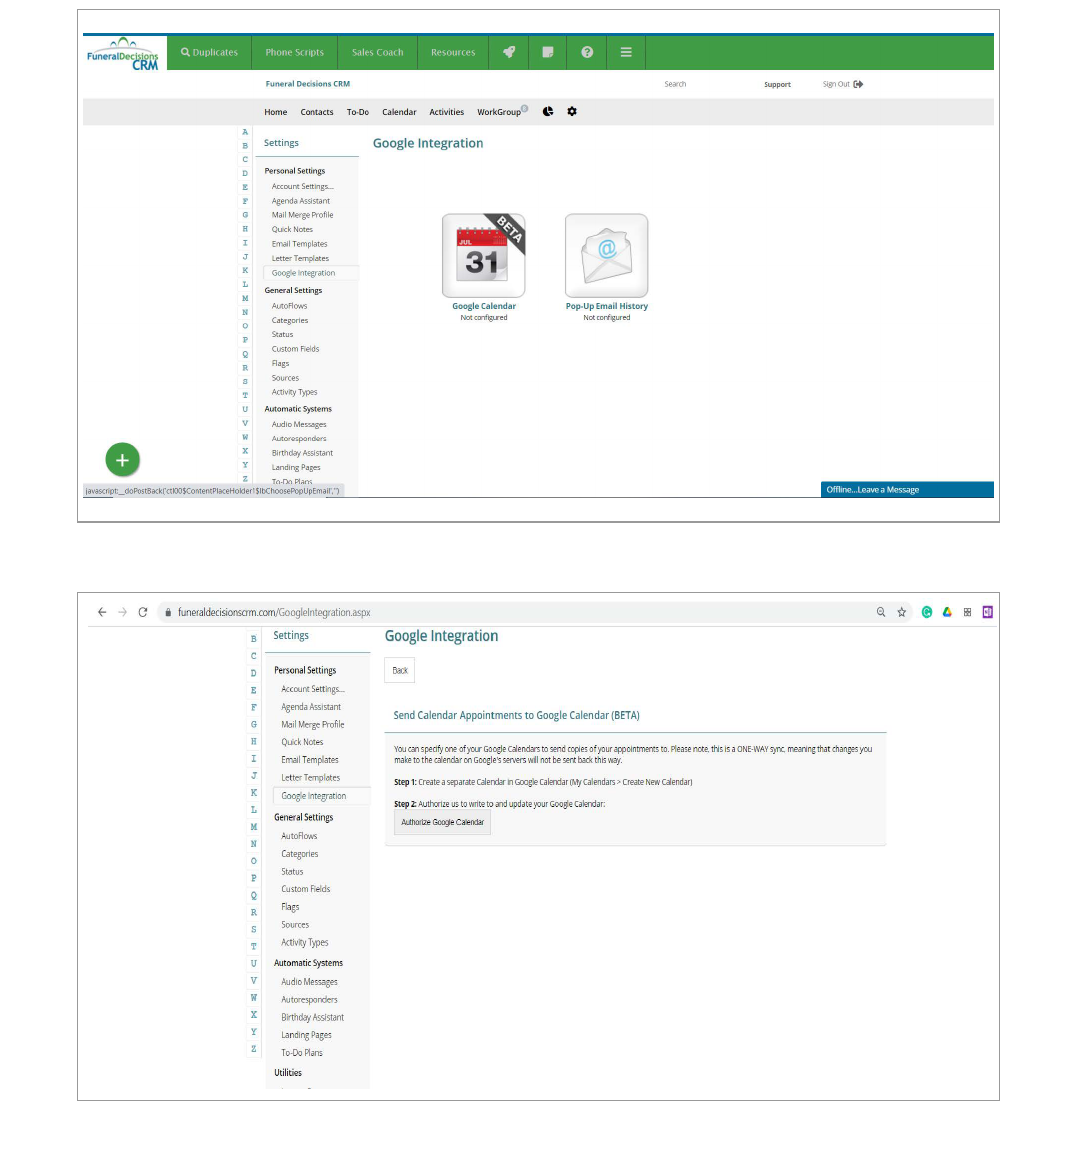
Task: Click the Authorize Google Calendar button
Action: pos(442,823)
